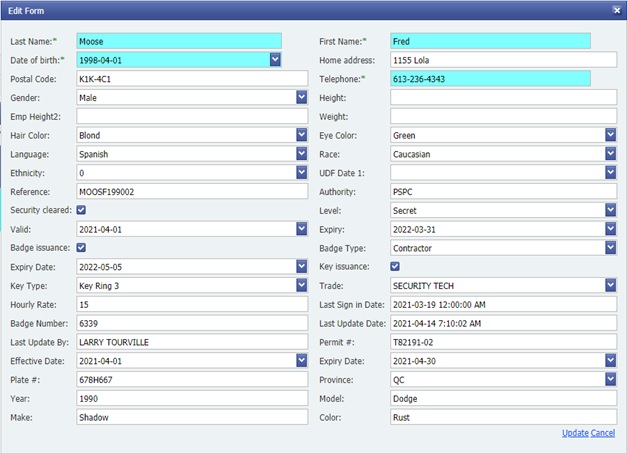627x453 pixels.
Task: Expand the Trade dropdown
Action: 610,285
